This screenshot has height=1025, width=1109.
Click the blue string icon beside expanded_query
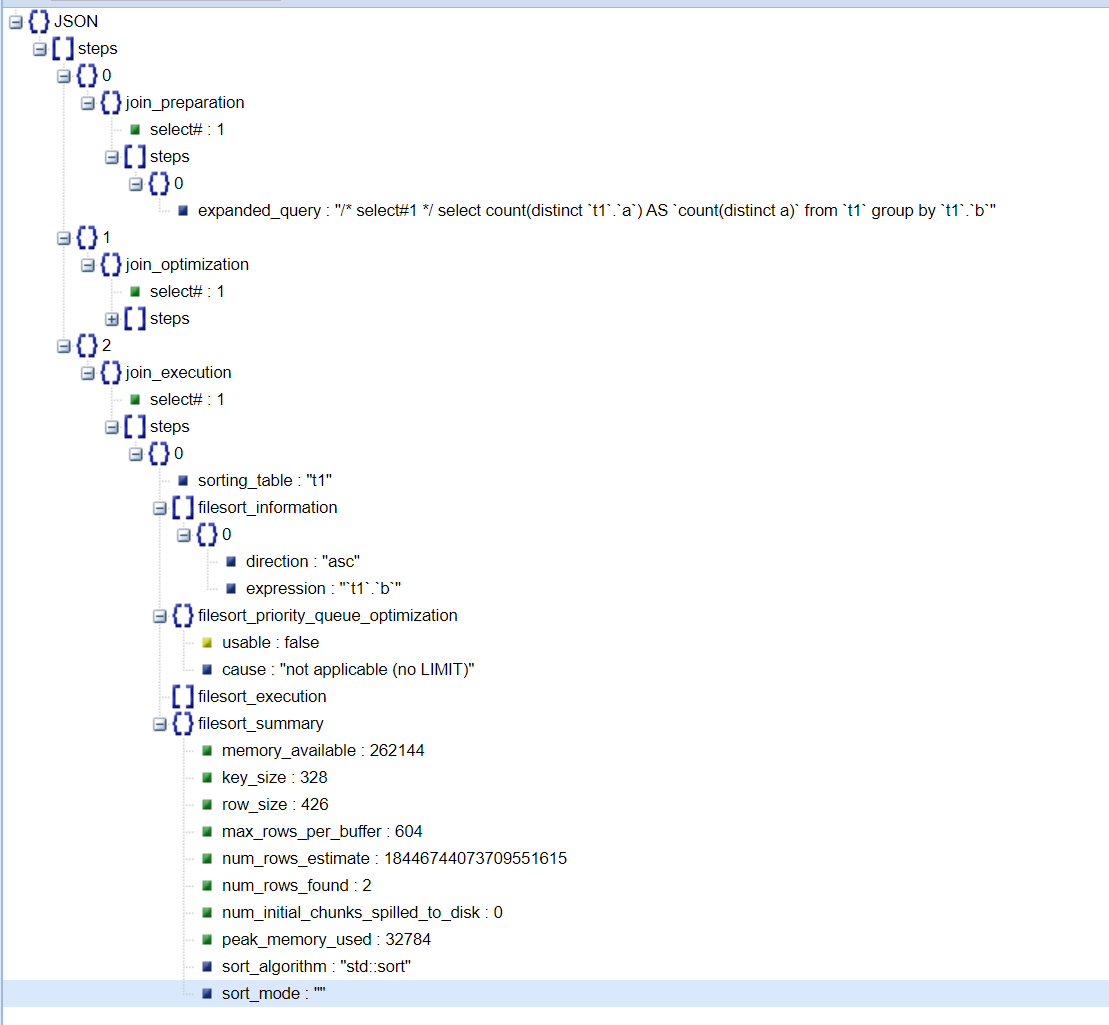coord(183,211)
